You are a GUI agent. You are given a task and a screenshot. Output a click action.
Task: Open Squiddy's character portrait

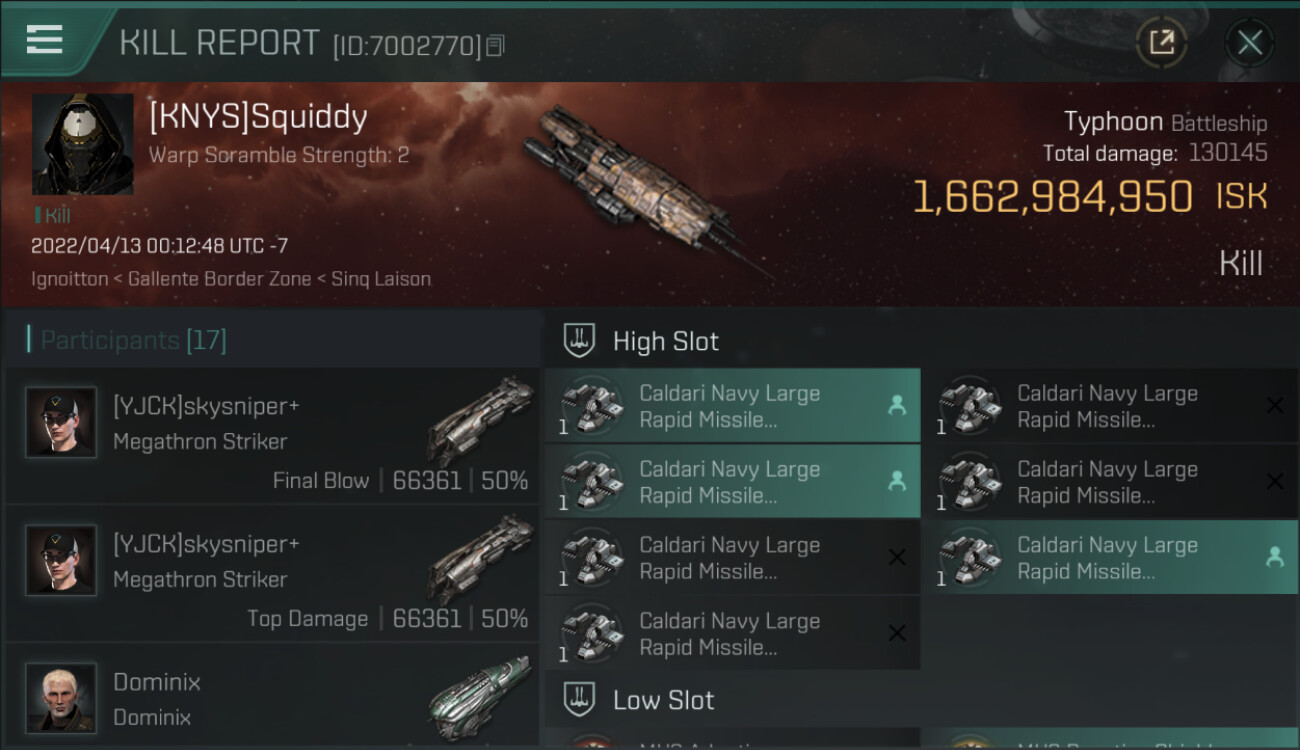[82, 144]
